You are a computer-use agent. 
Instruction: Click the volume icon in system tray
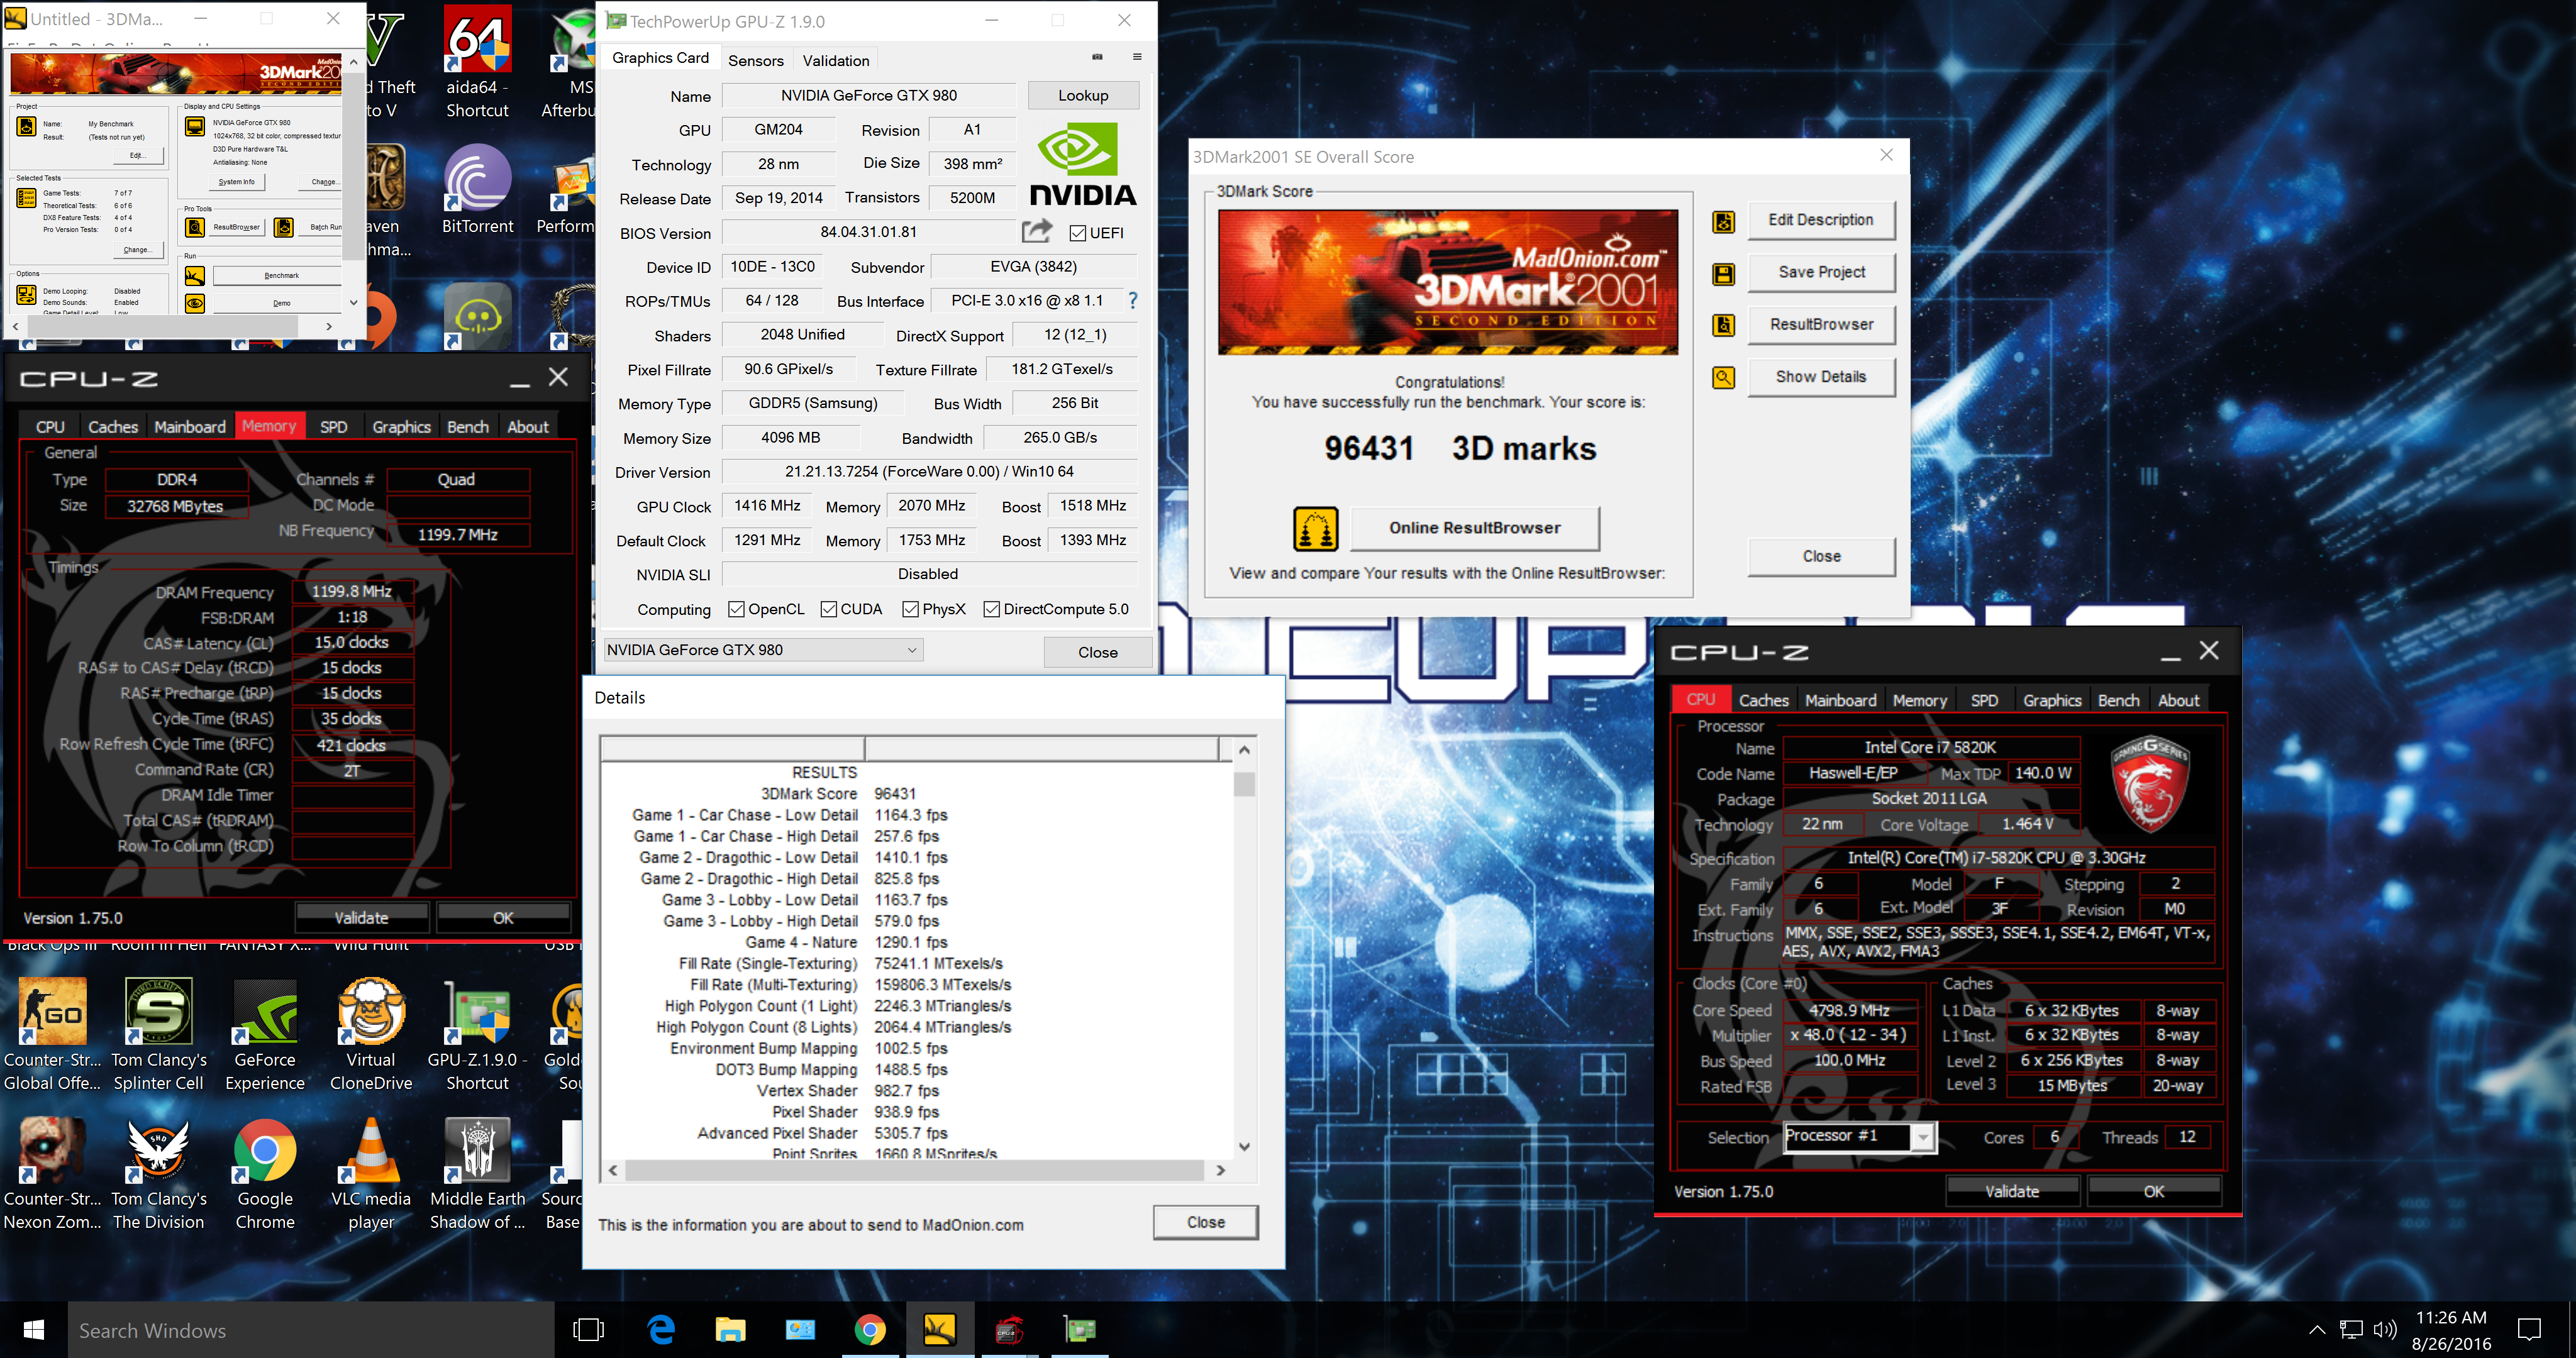[2384, 1330]
